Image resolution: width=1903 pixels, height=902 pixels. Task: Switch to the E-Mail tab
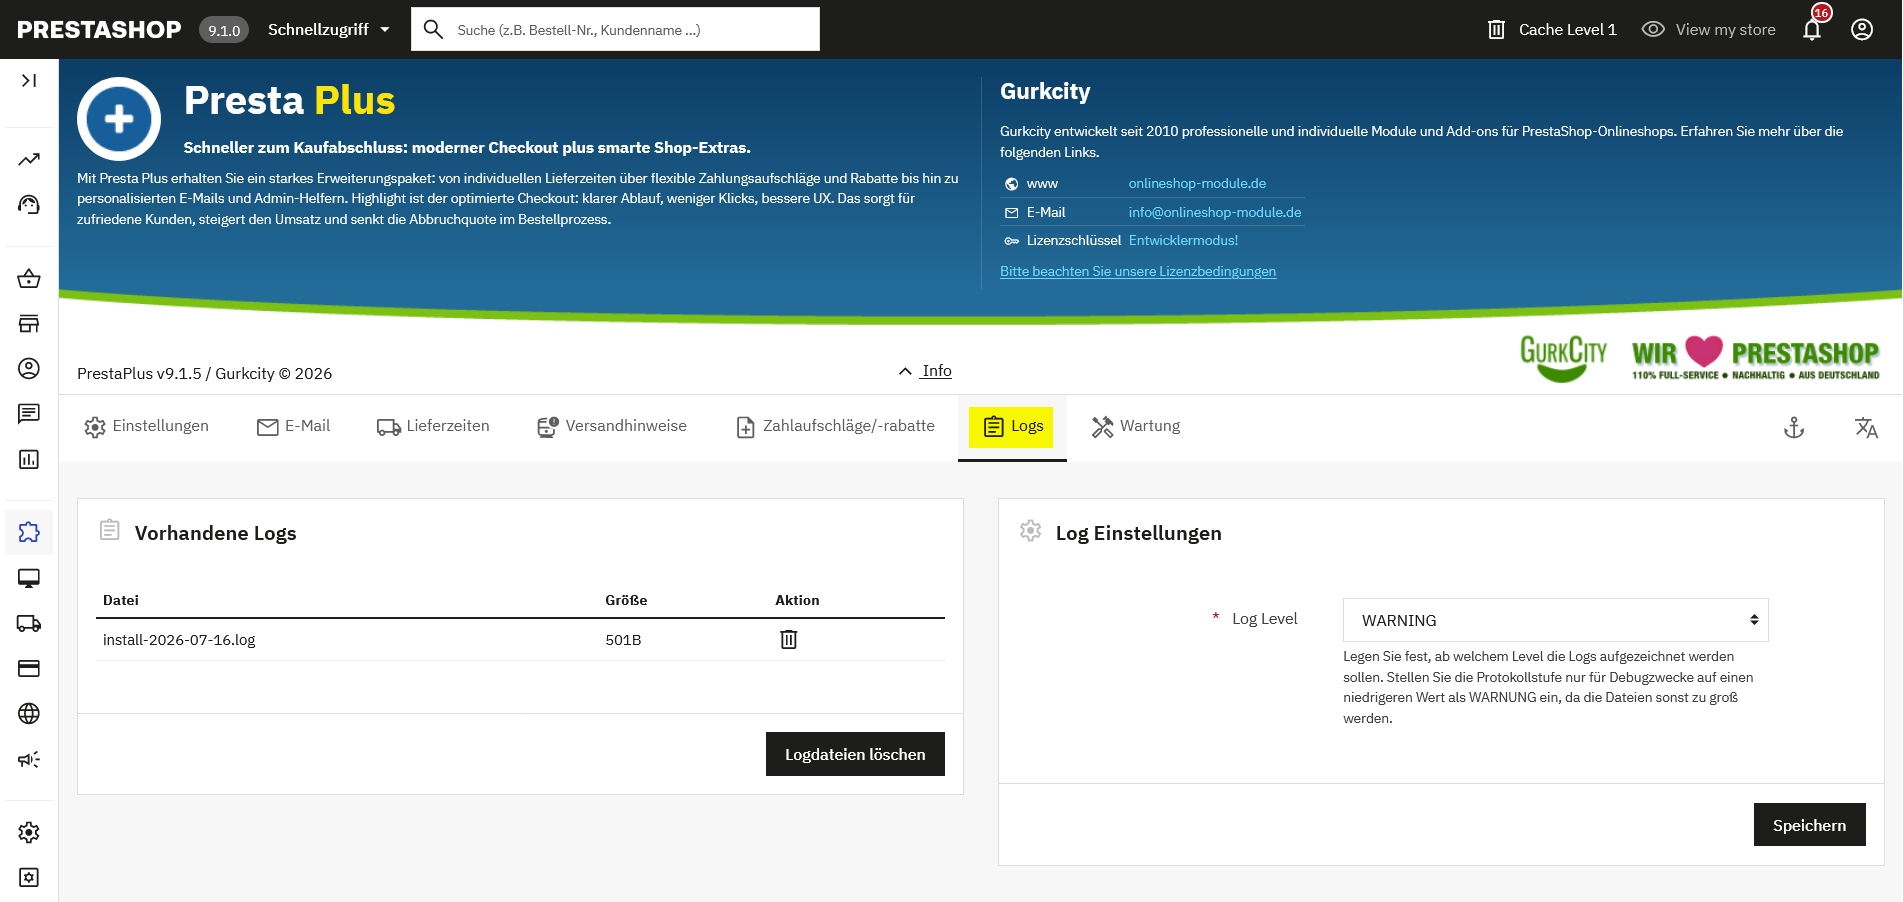pos(294,427)
